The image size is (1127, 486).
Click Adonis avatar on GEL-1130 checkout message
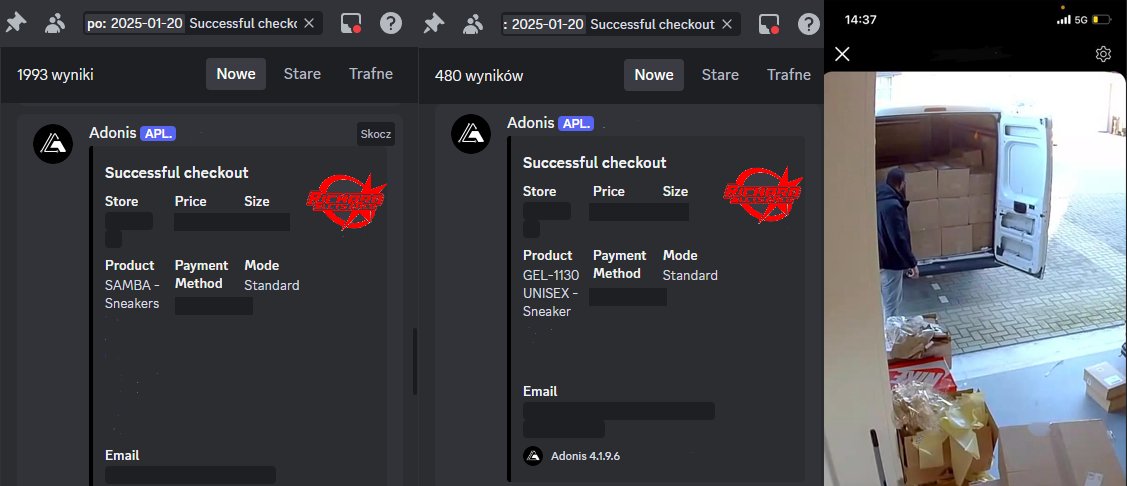471,134
